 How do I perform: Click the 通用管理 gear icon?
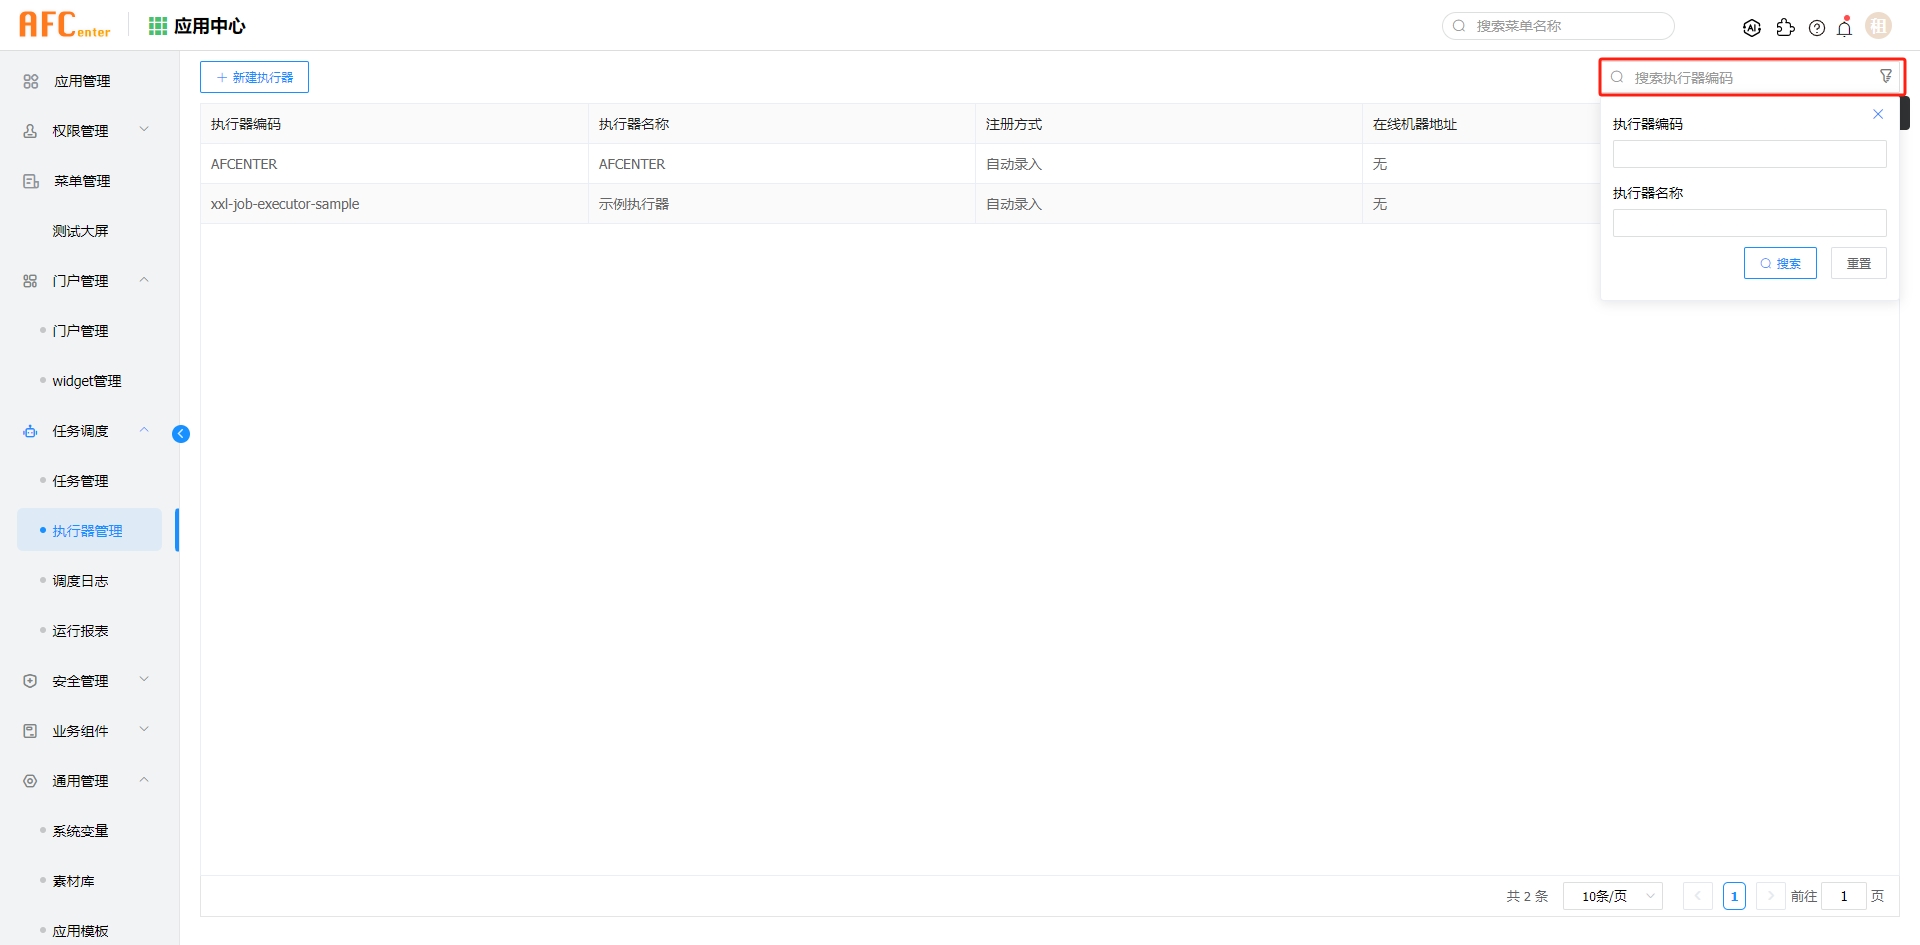point(30,781)
